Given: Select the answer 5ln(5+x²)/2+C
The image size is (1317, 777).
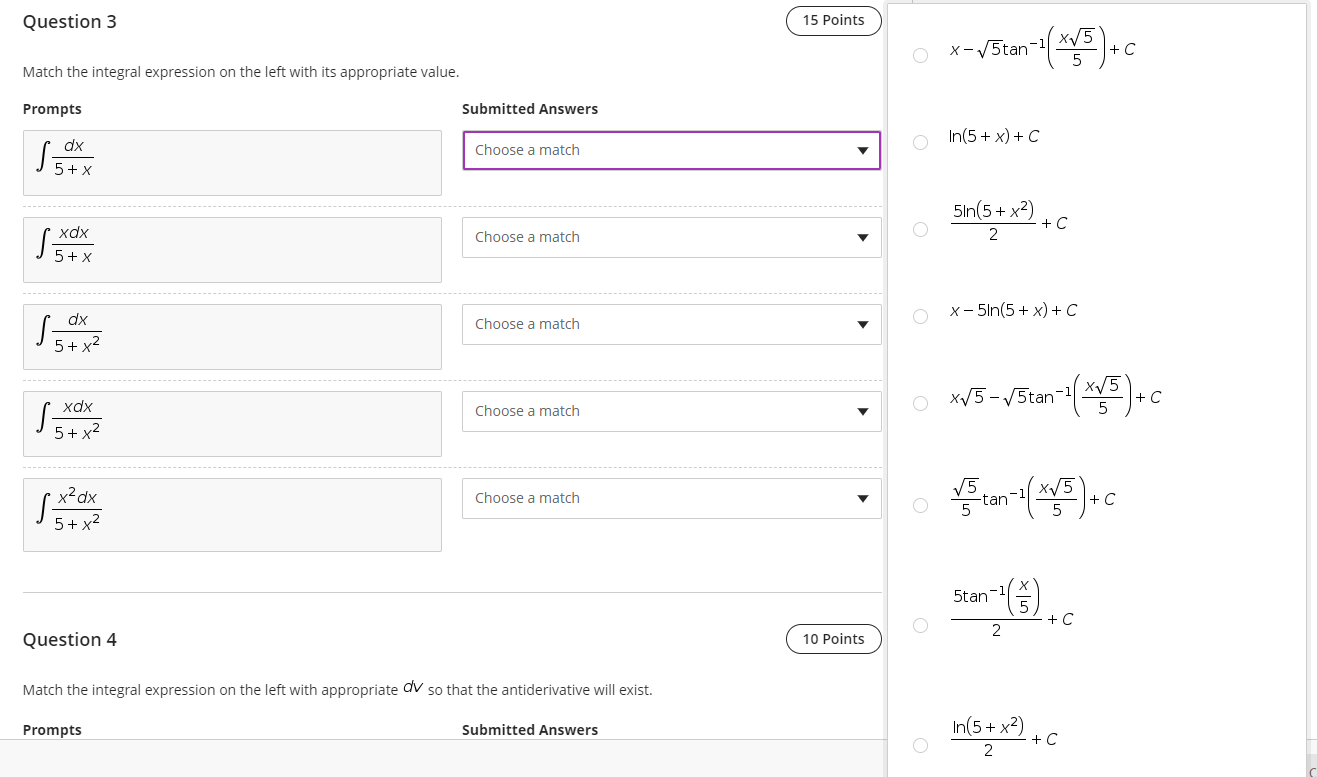Looking at the screenshot, I should (x=919, y=229).
